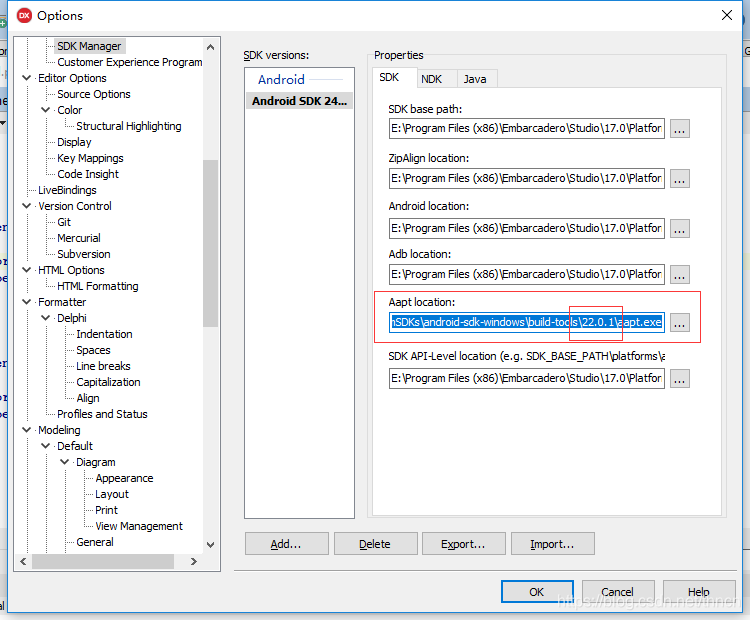Select Spaces formatter settings

point(93,350)
